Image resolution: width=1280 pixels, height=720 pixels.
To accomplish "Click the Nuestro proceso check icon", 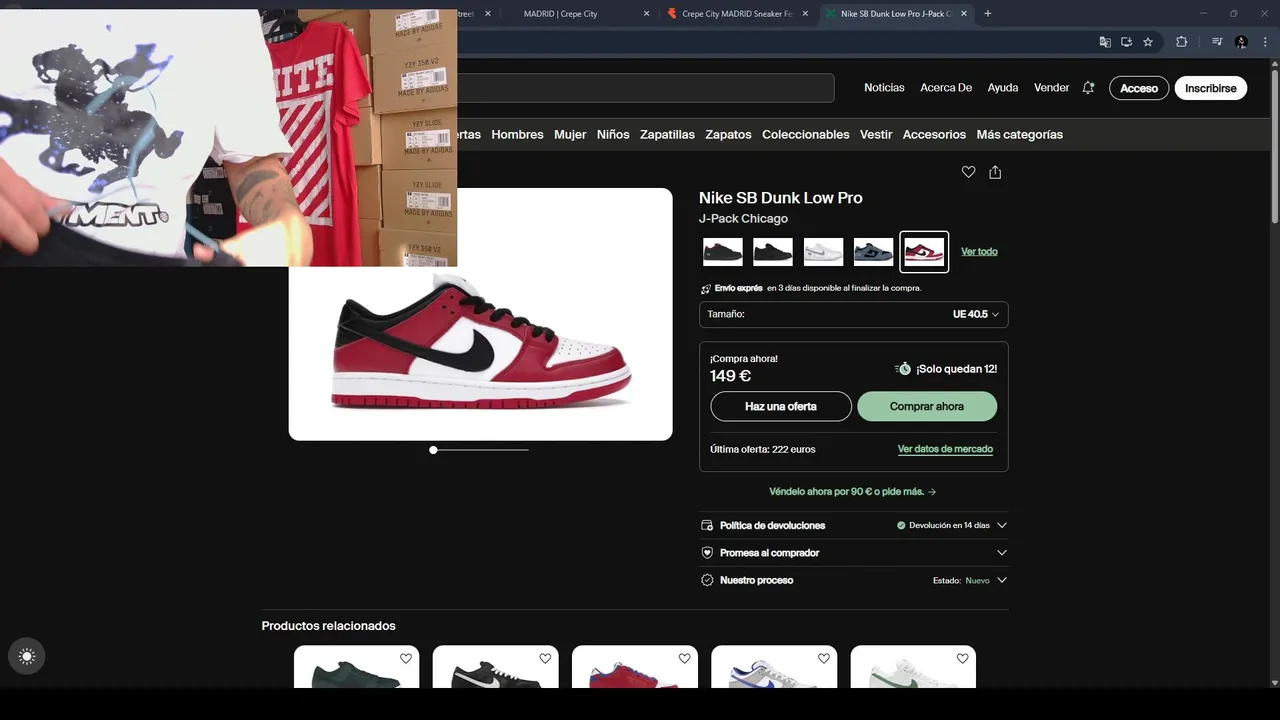I will [707, 580].
